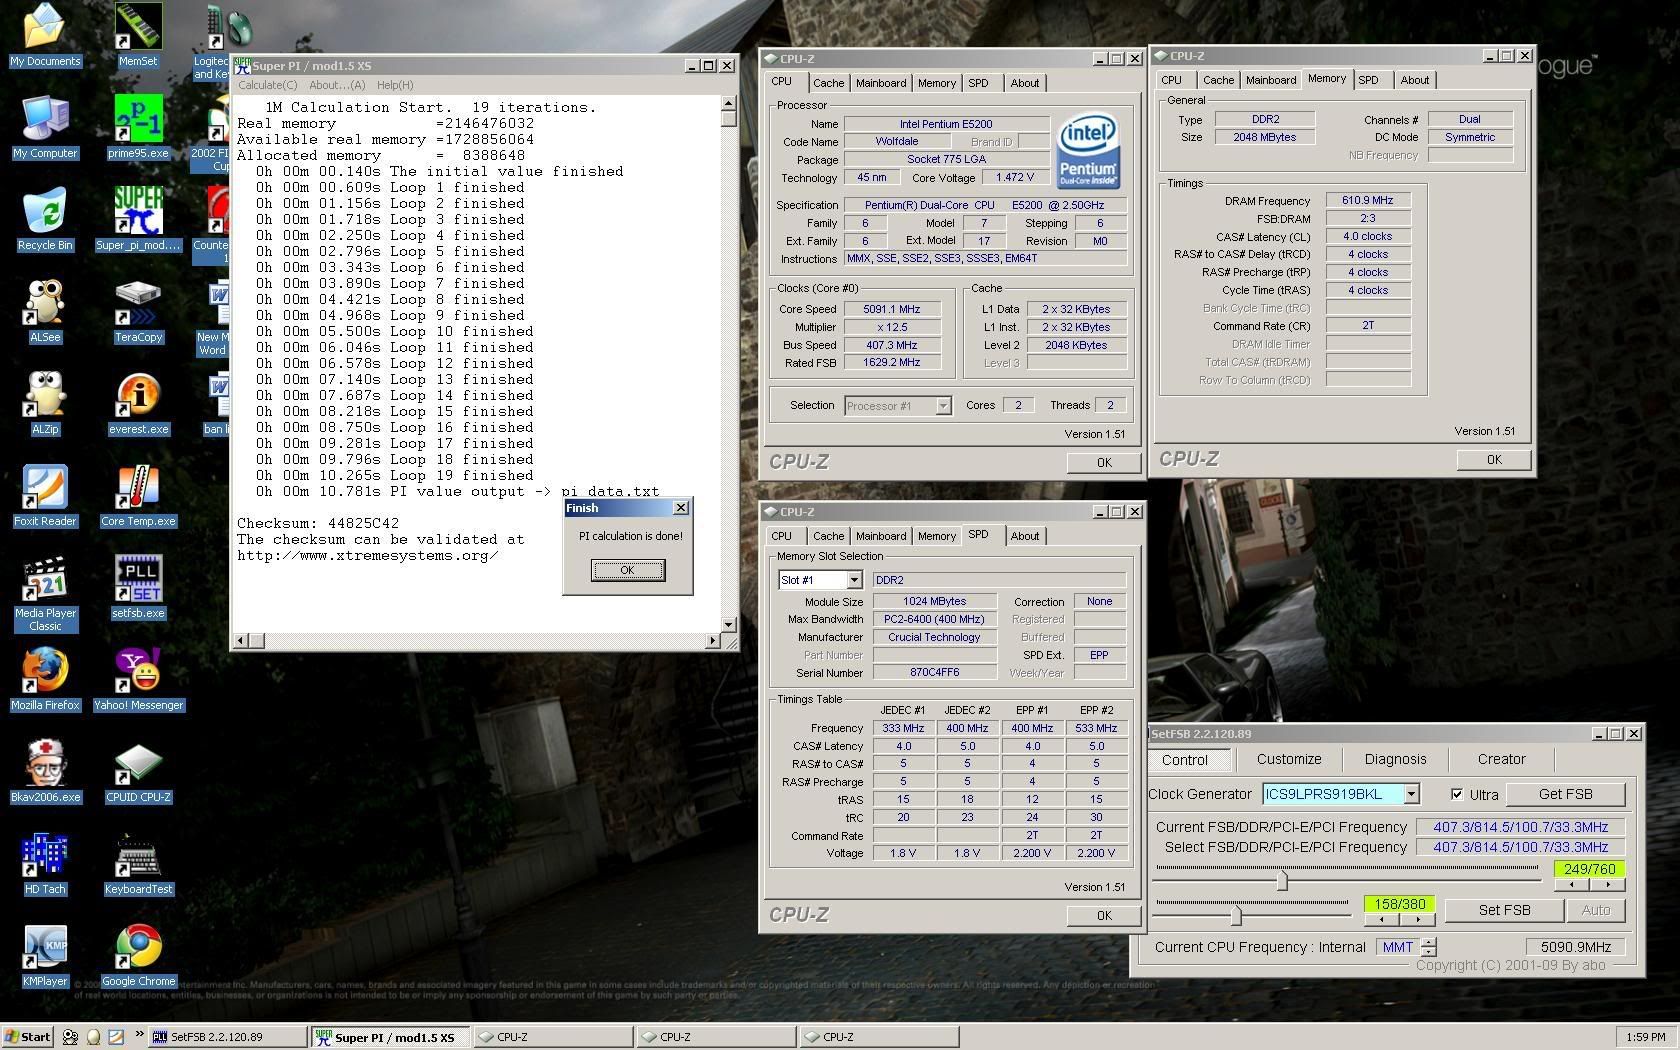Open KeyboardTest desktop shortcut
Image resolution: width=1680 pixels, height=1050 pixels.
click(x=138, y=864)
